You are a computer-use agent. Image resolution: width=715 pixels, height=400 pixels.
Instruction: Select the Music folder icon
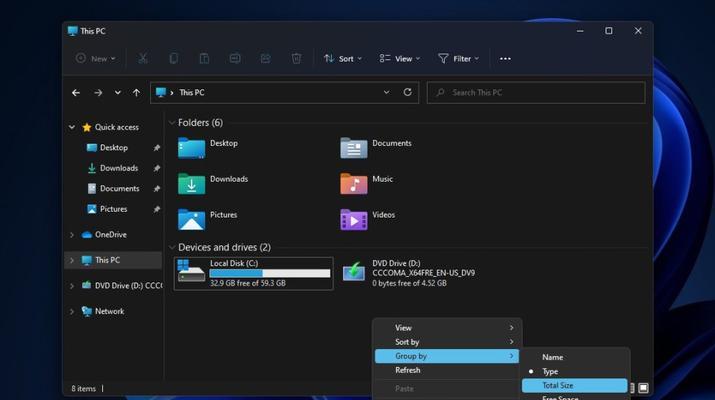(353, 183)
